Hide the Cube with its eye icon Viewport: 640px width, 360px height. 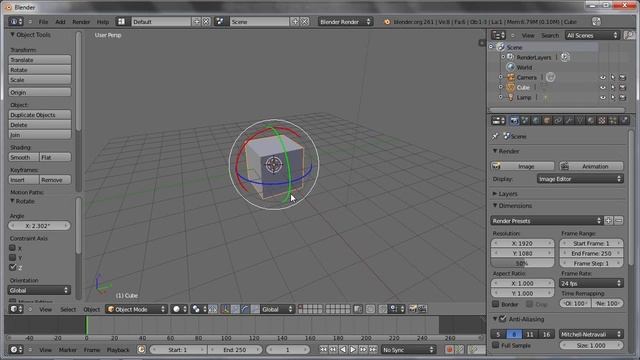point(603,87)
